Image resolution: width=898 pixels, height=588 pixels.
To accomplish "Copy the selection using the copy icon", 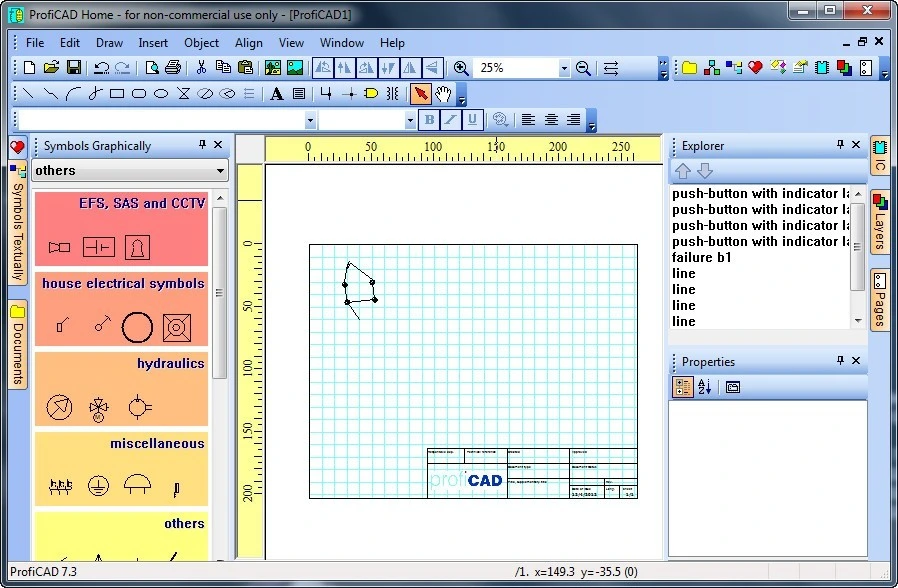I will coord(223,68).
